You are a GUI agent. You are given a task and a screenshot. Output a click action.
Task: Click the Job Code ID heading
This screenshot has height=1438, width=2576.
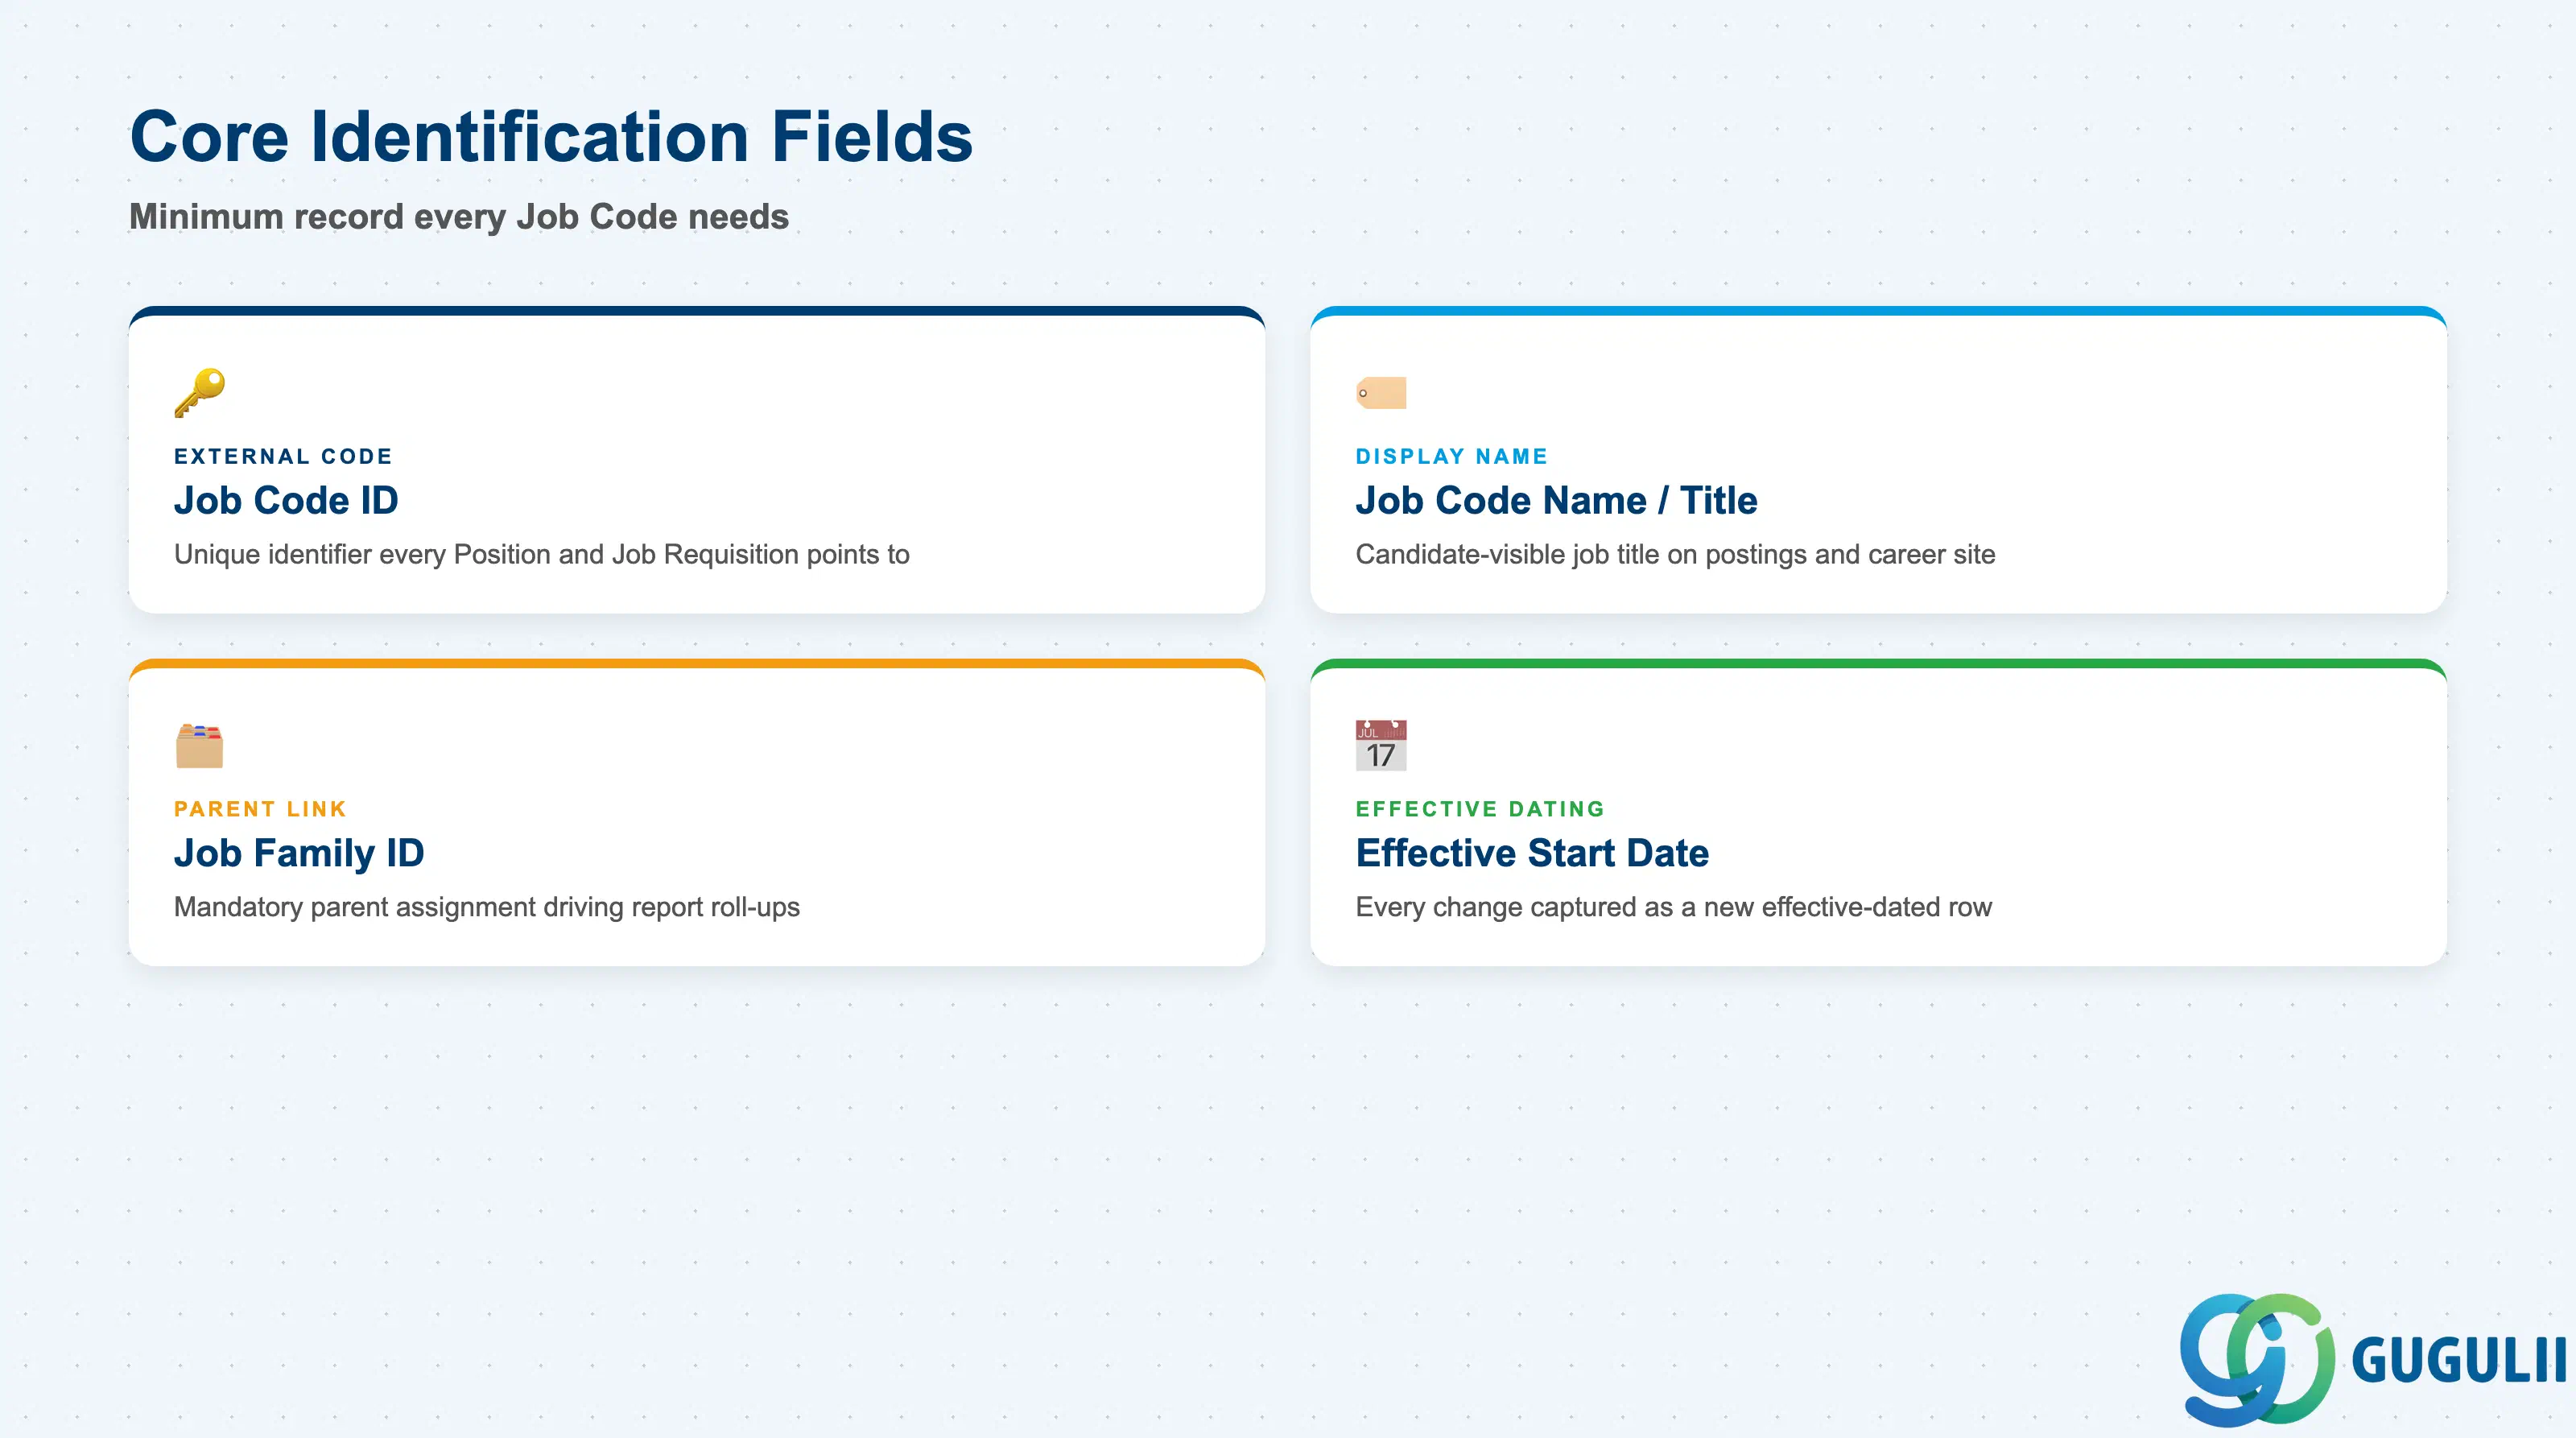pyautogui.click(x=286, y=500)
